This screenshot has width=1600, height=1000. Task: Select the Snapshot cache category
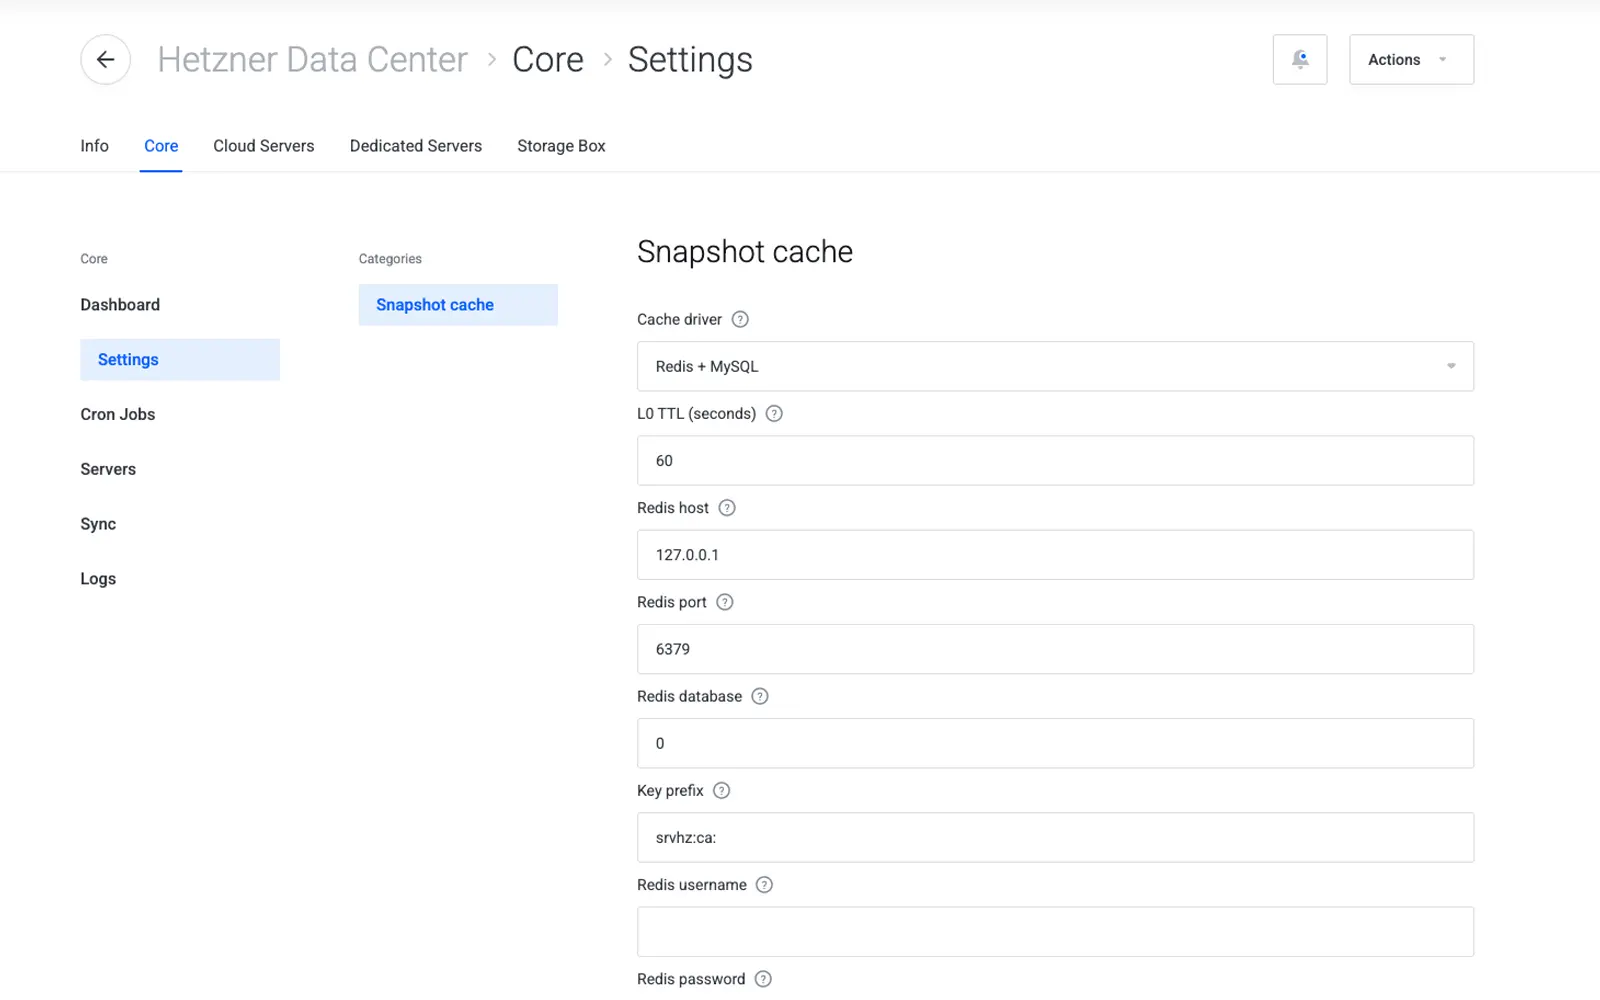pyautogui.click(x=458, y=305)
